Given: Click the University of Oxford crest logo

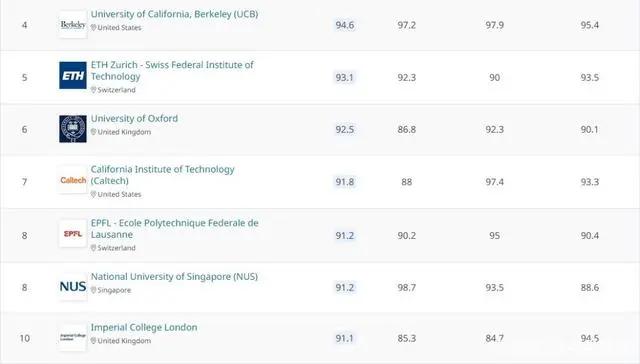Looking at the screenshot, I should [x=73, y=129].
